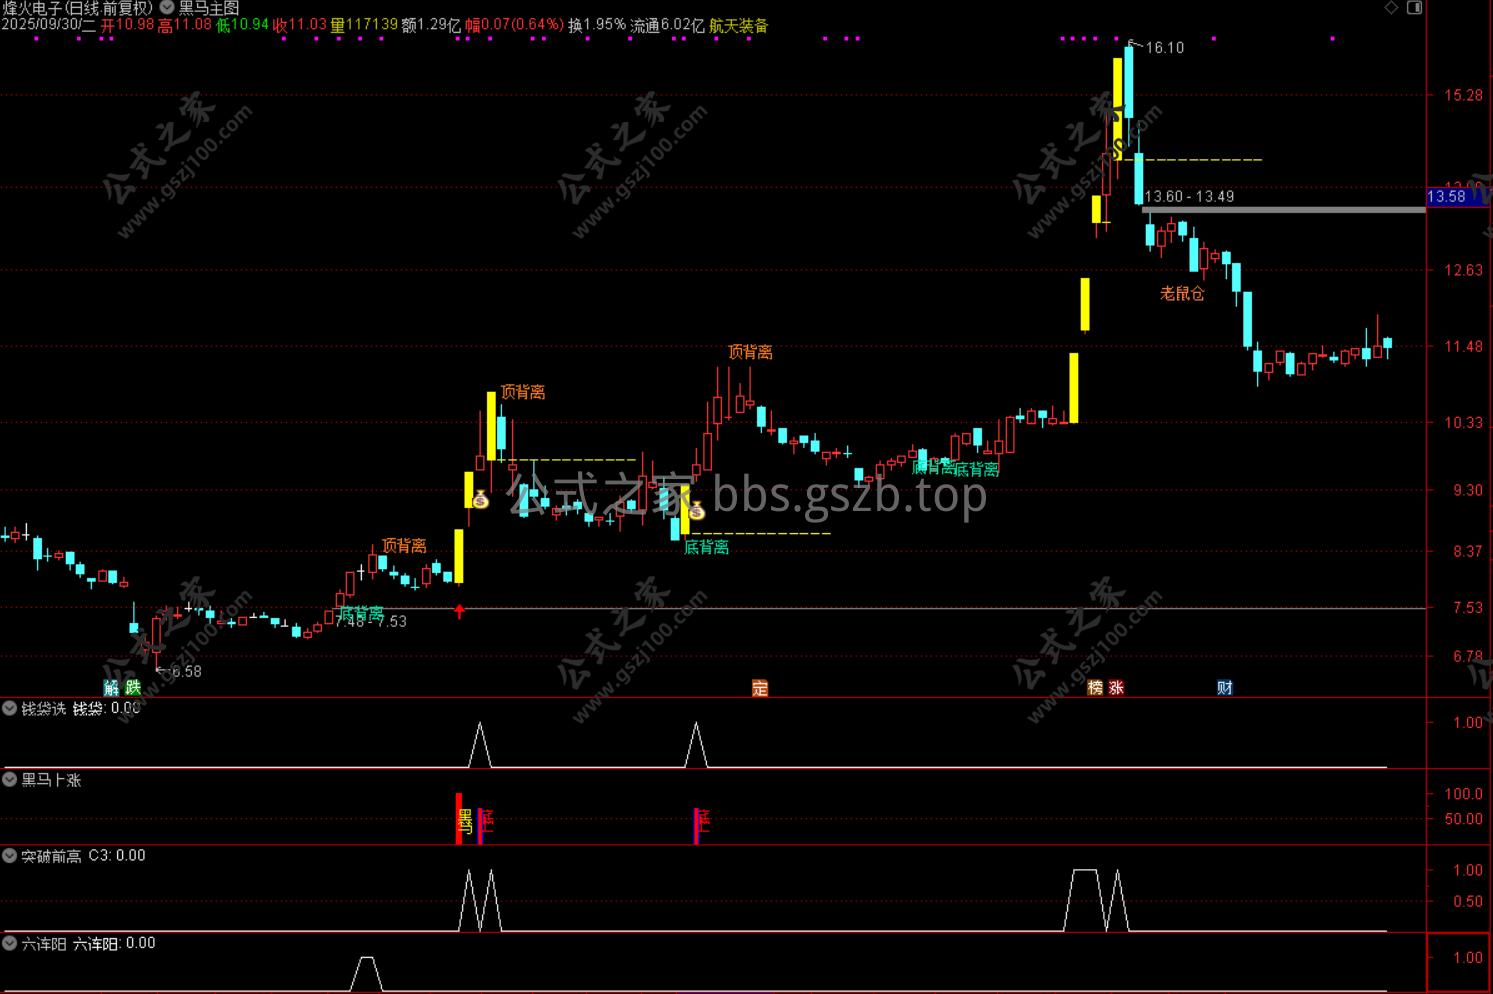Image resolution: width=1493 pixels, height=994 pixels.
Task: Click the 9.30 price axis label
Action: click(x=1467, y=490)
